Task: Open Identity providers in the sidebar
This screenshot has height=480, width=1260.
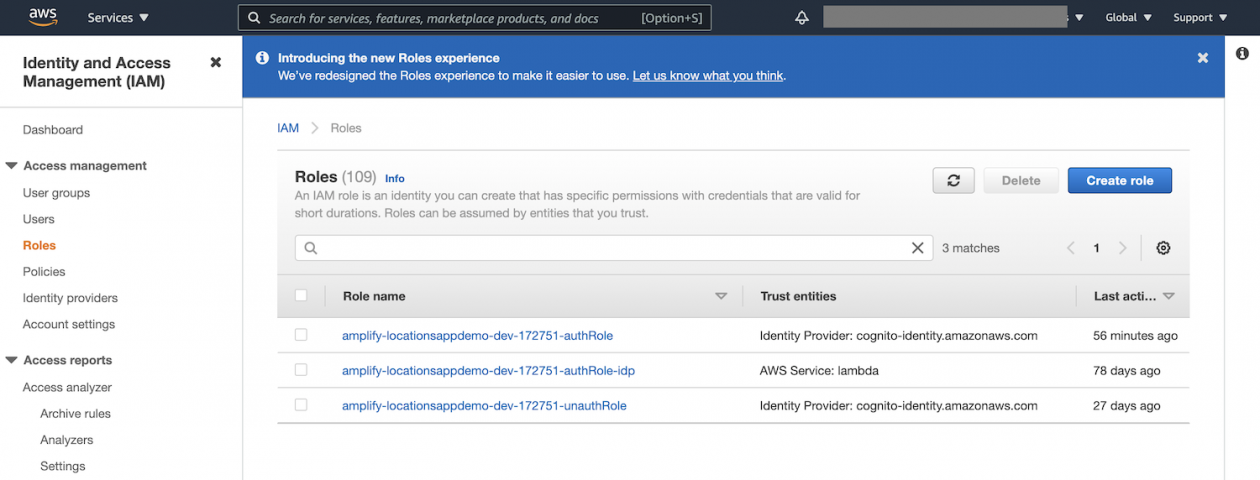Action: (x=70, y=298)
